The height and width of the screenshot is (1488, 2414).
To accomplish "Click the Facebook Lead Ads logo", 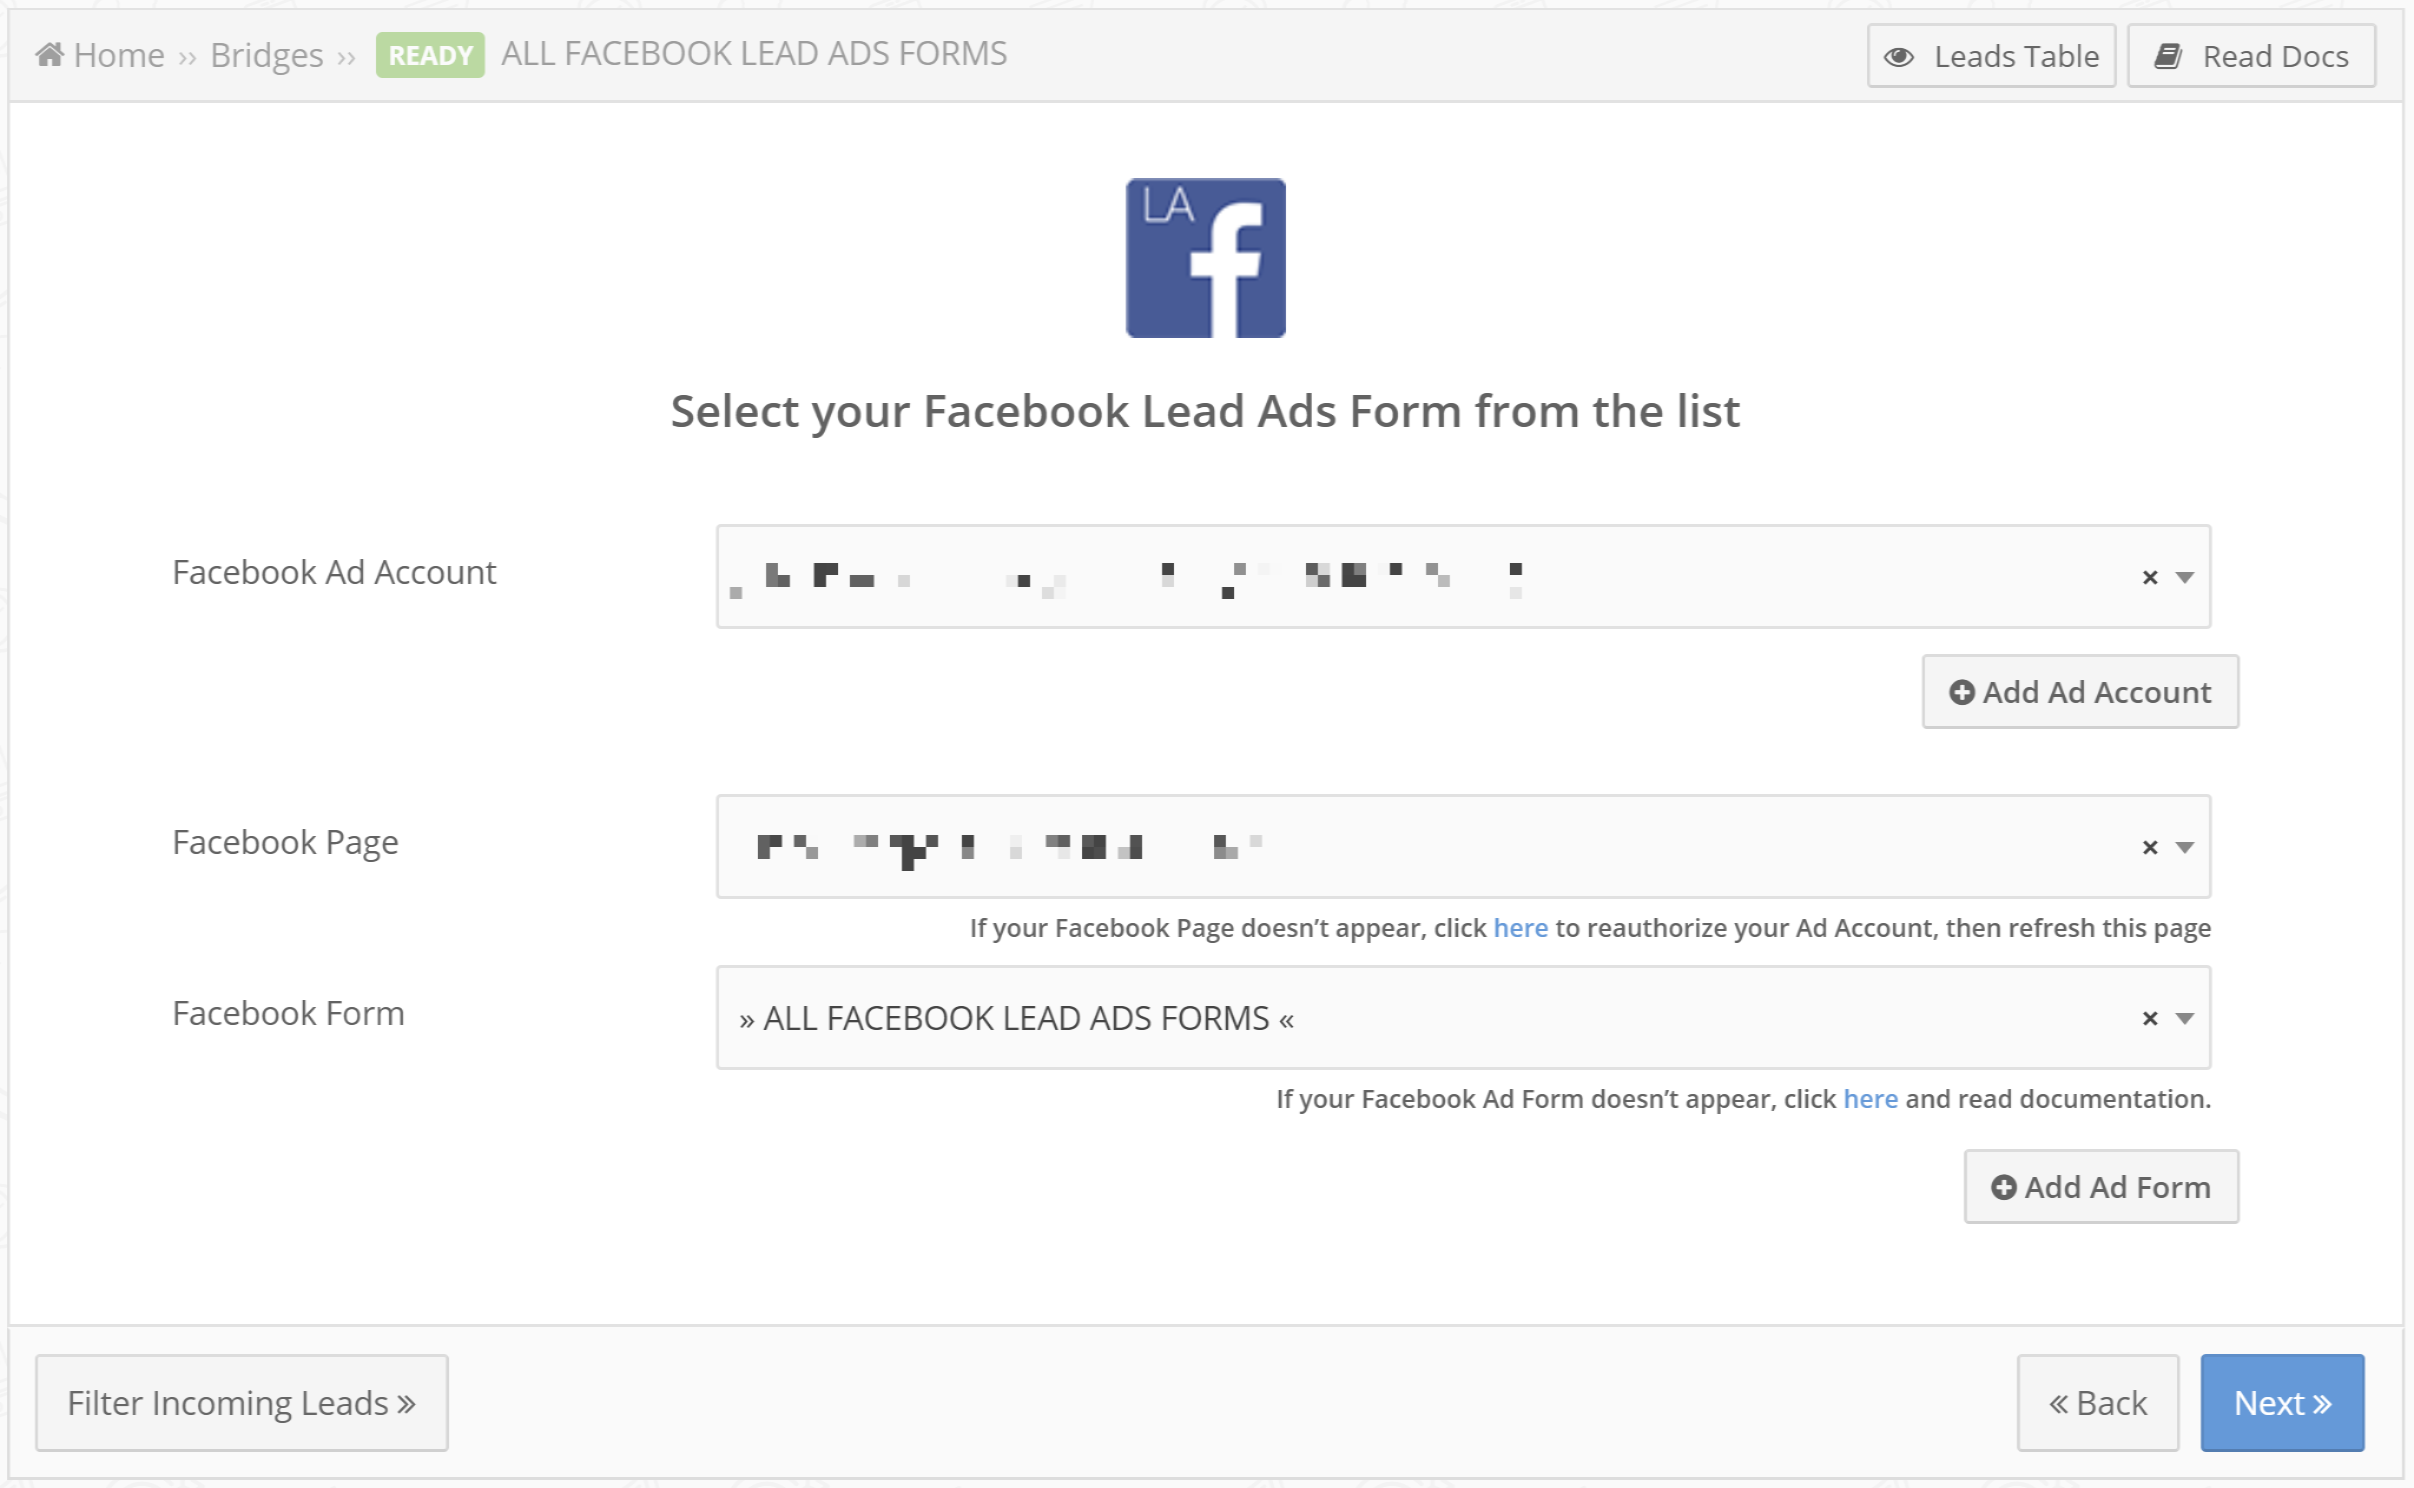I will click(x=1205, y=258).
